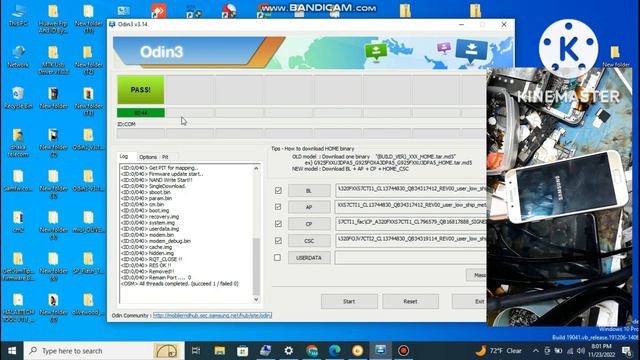Click the 'RES OK !!' log line

(x=146, y=265)
